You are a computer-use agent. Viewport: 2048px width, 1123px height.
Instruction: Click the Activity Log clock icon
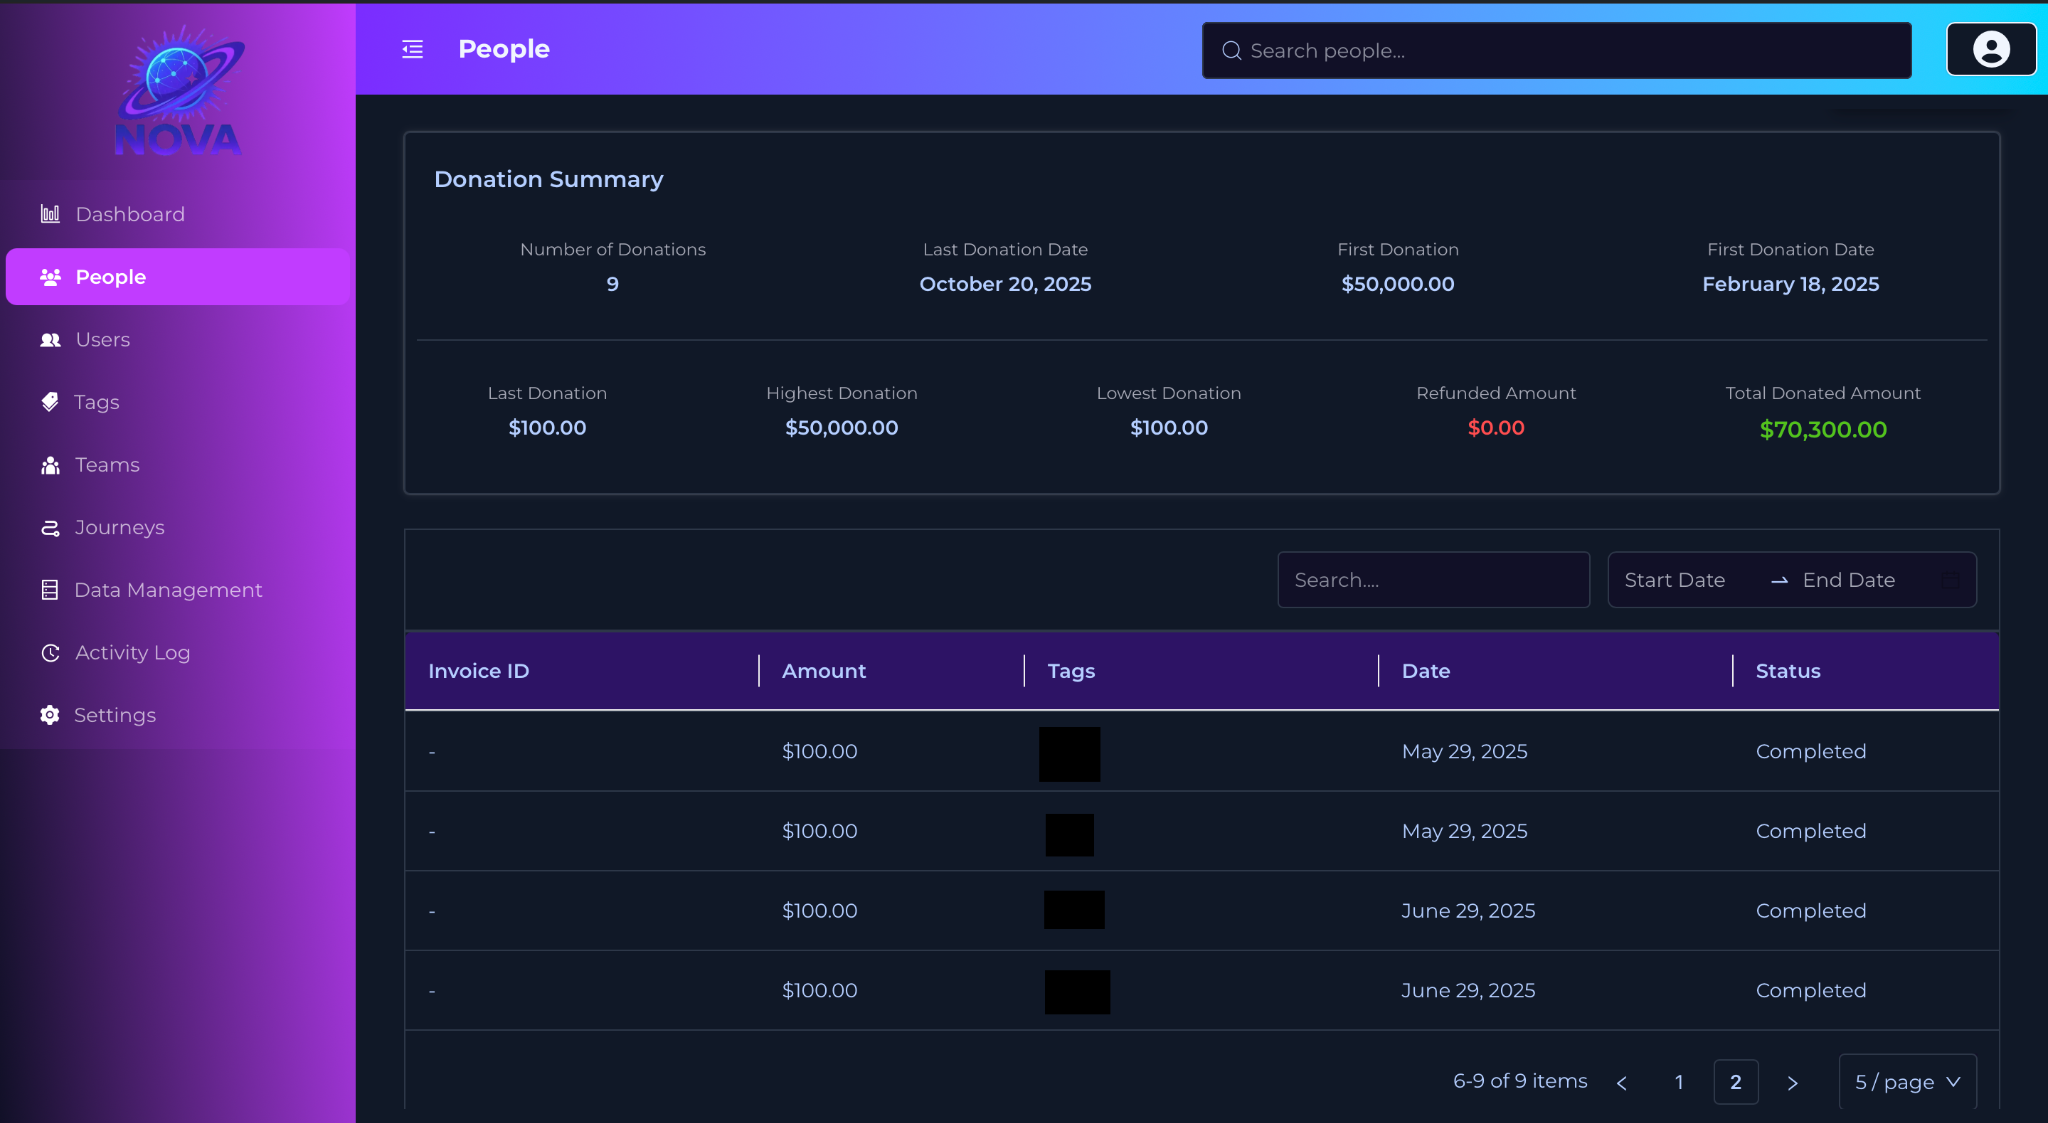50,653
